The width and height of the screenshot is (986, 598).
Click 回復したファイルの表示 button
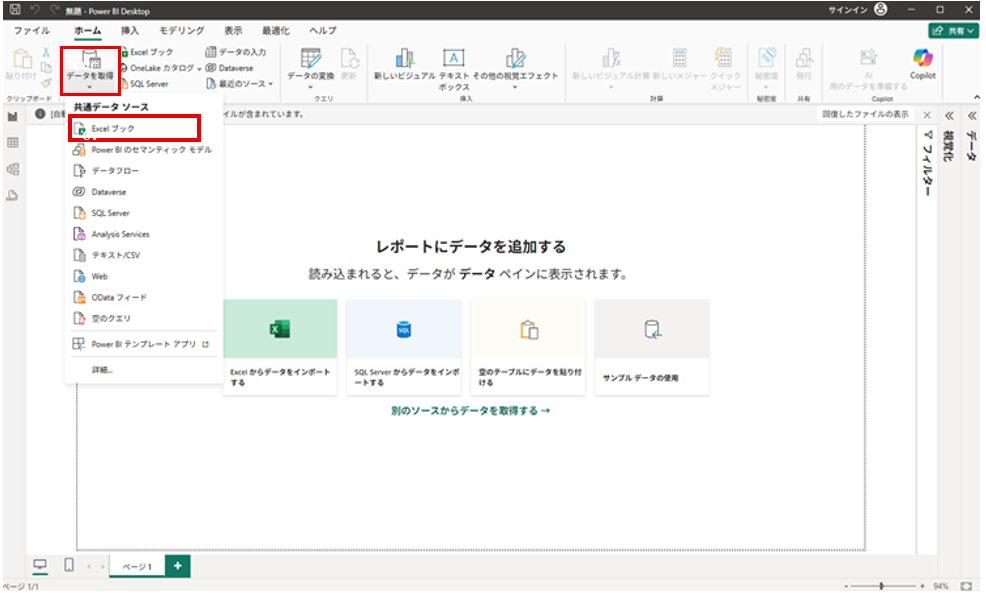865,114
